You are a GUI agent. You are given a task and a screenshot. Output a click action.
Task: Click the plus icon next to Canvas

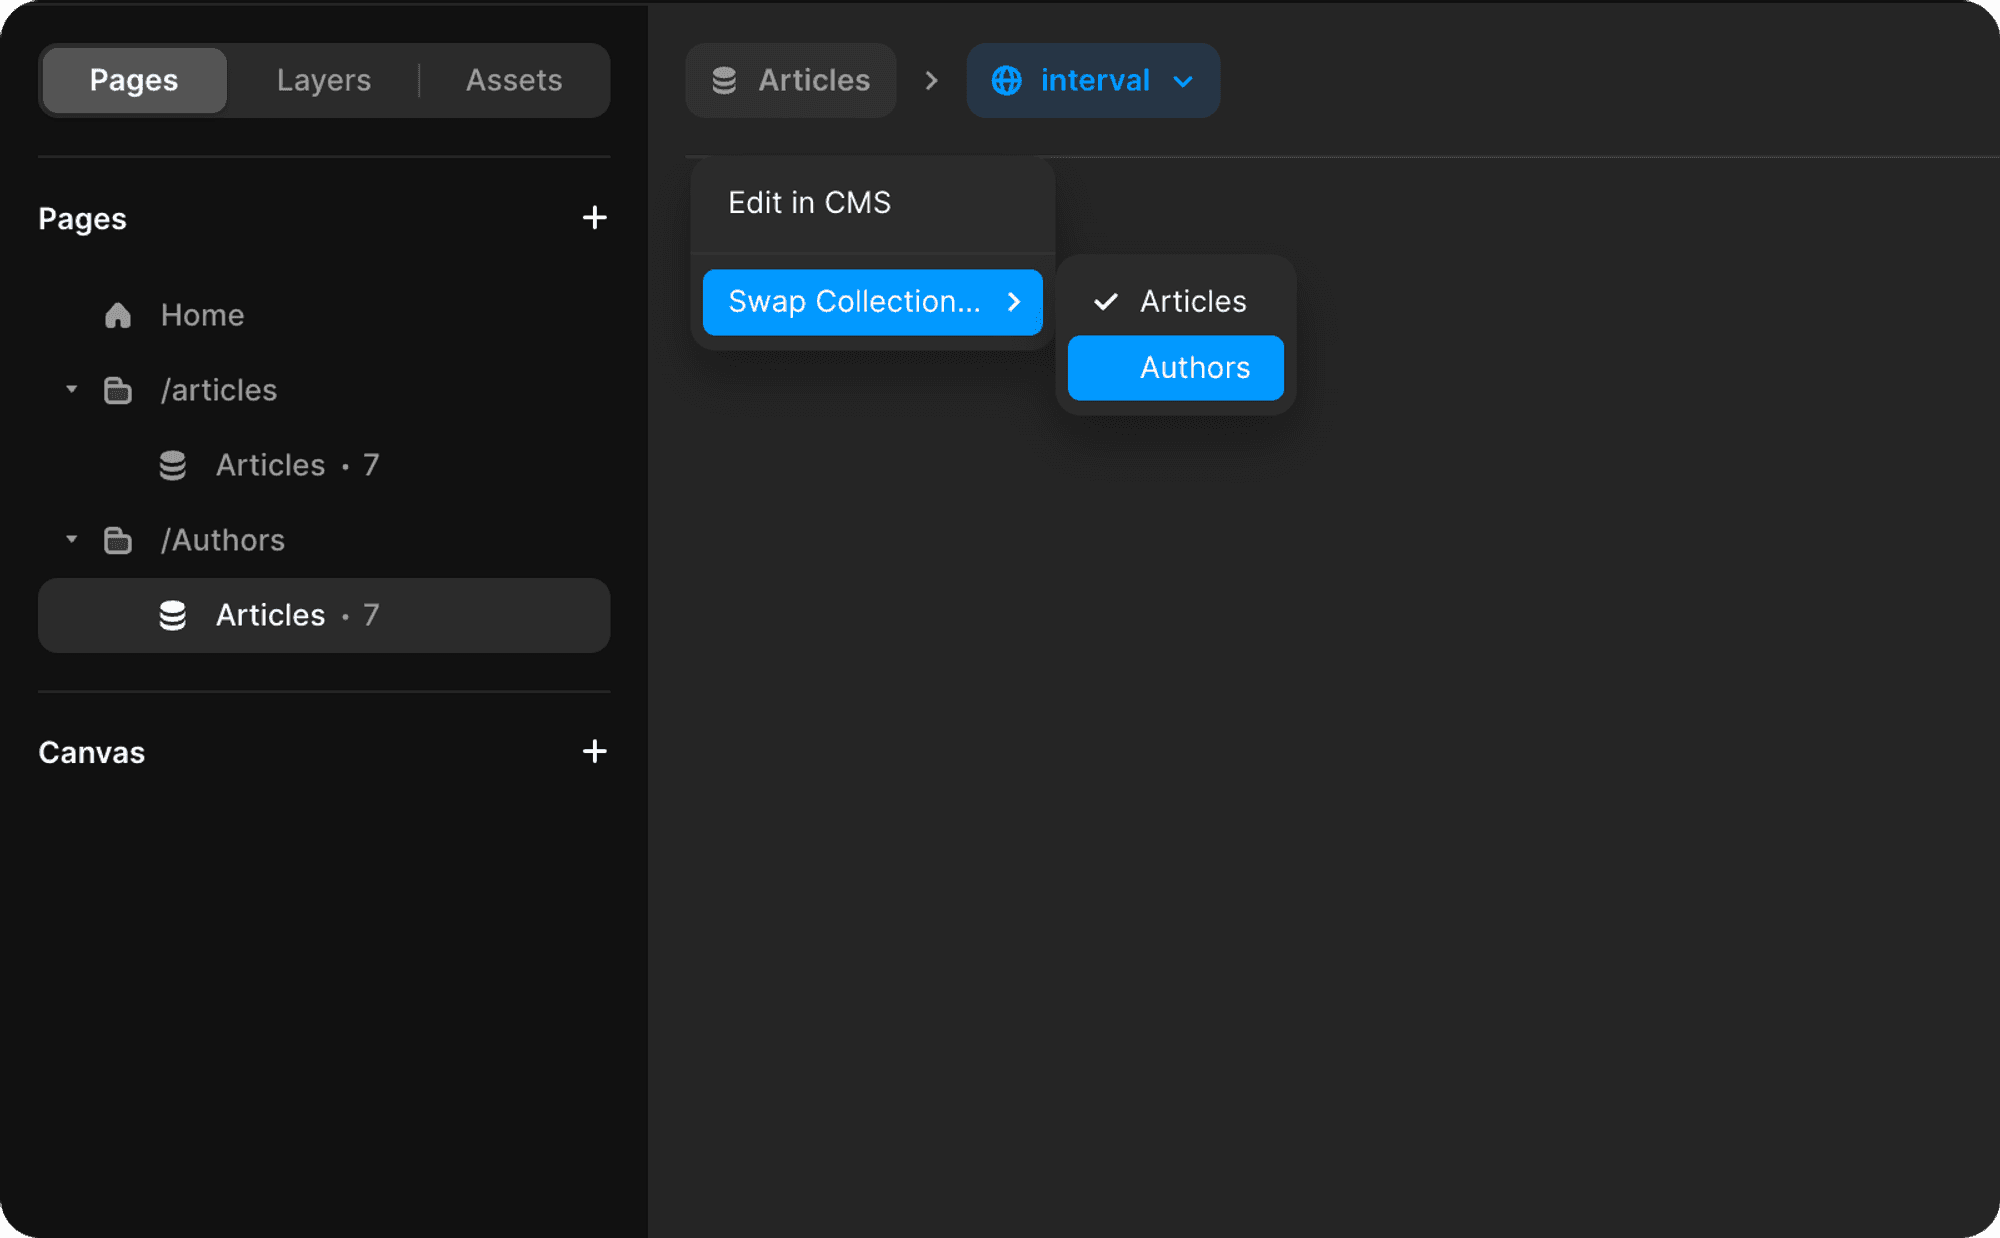pos(594,752)
